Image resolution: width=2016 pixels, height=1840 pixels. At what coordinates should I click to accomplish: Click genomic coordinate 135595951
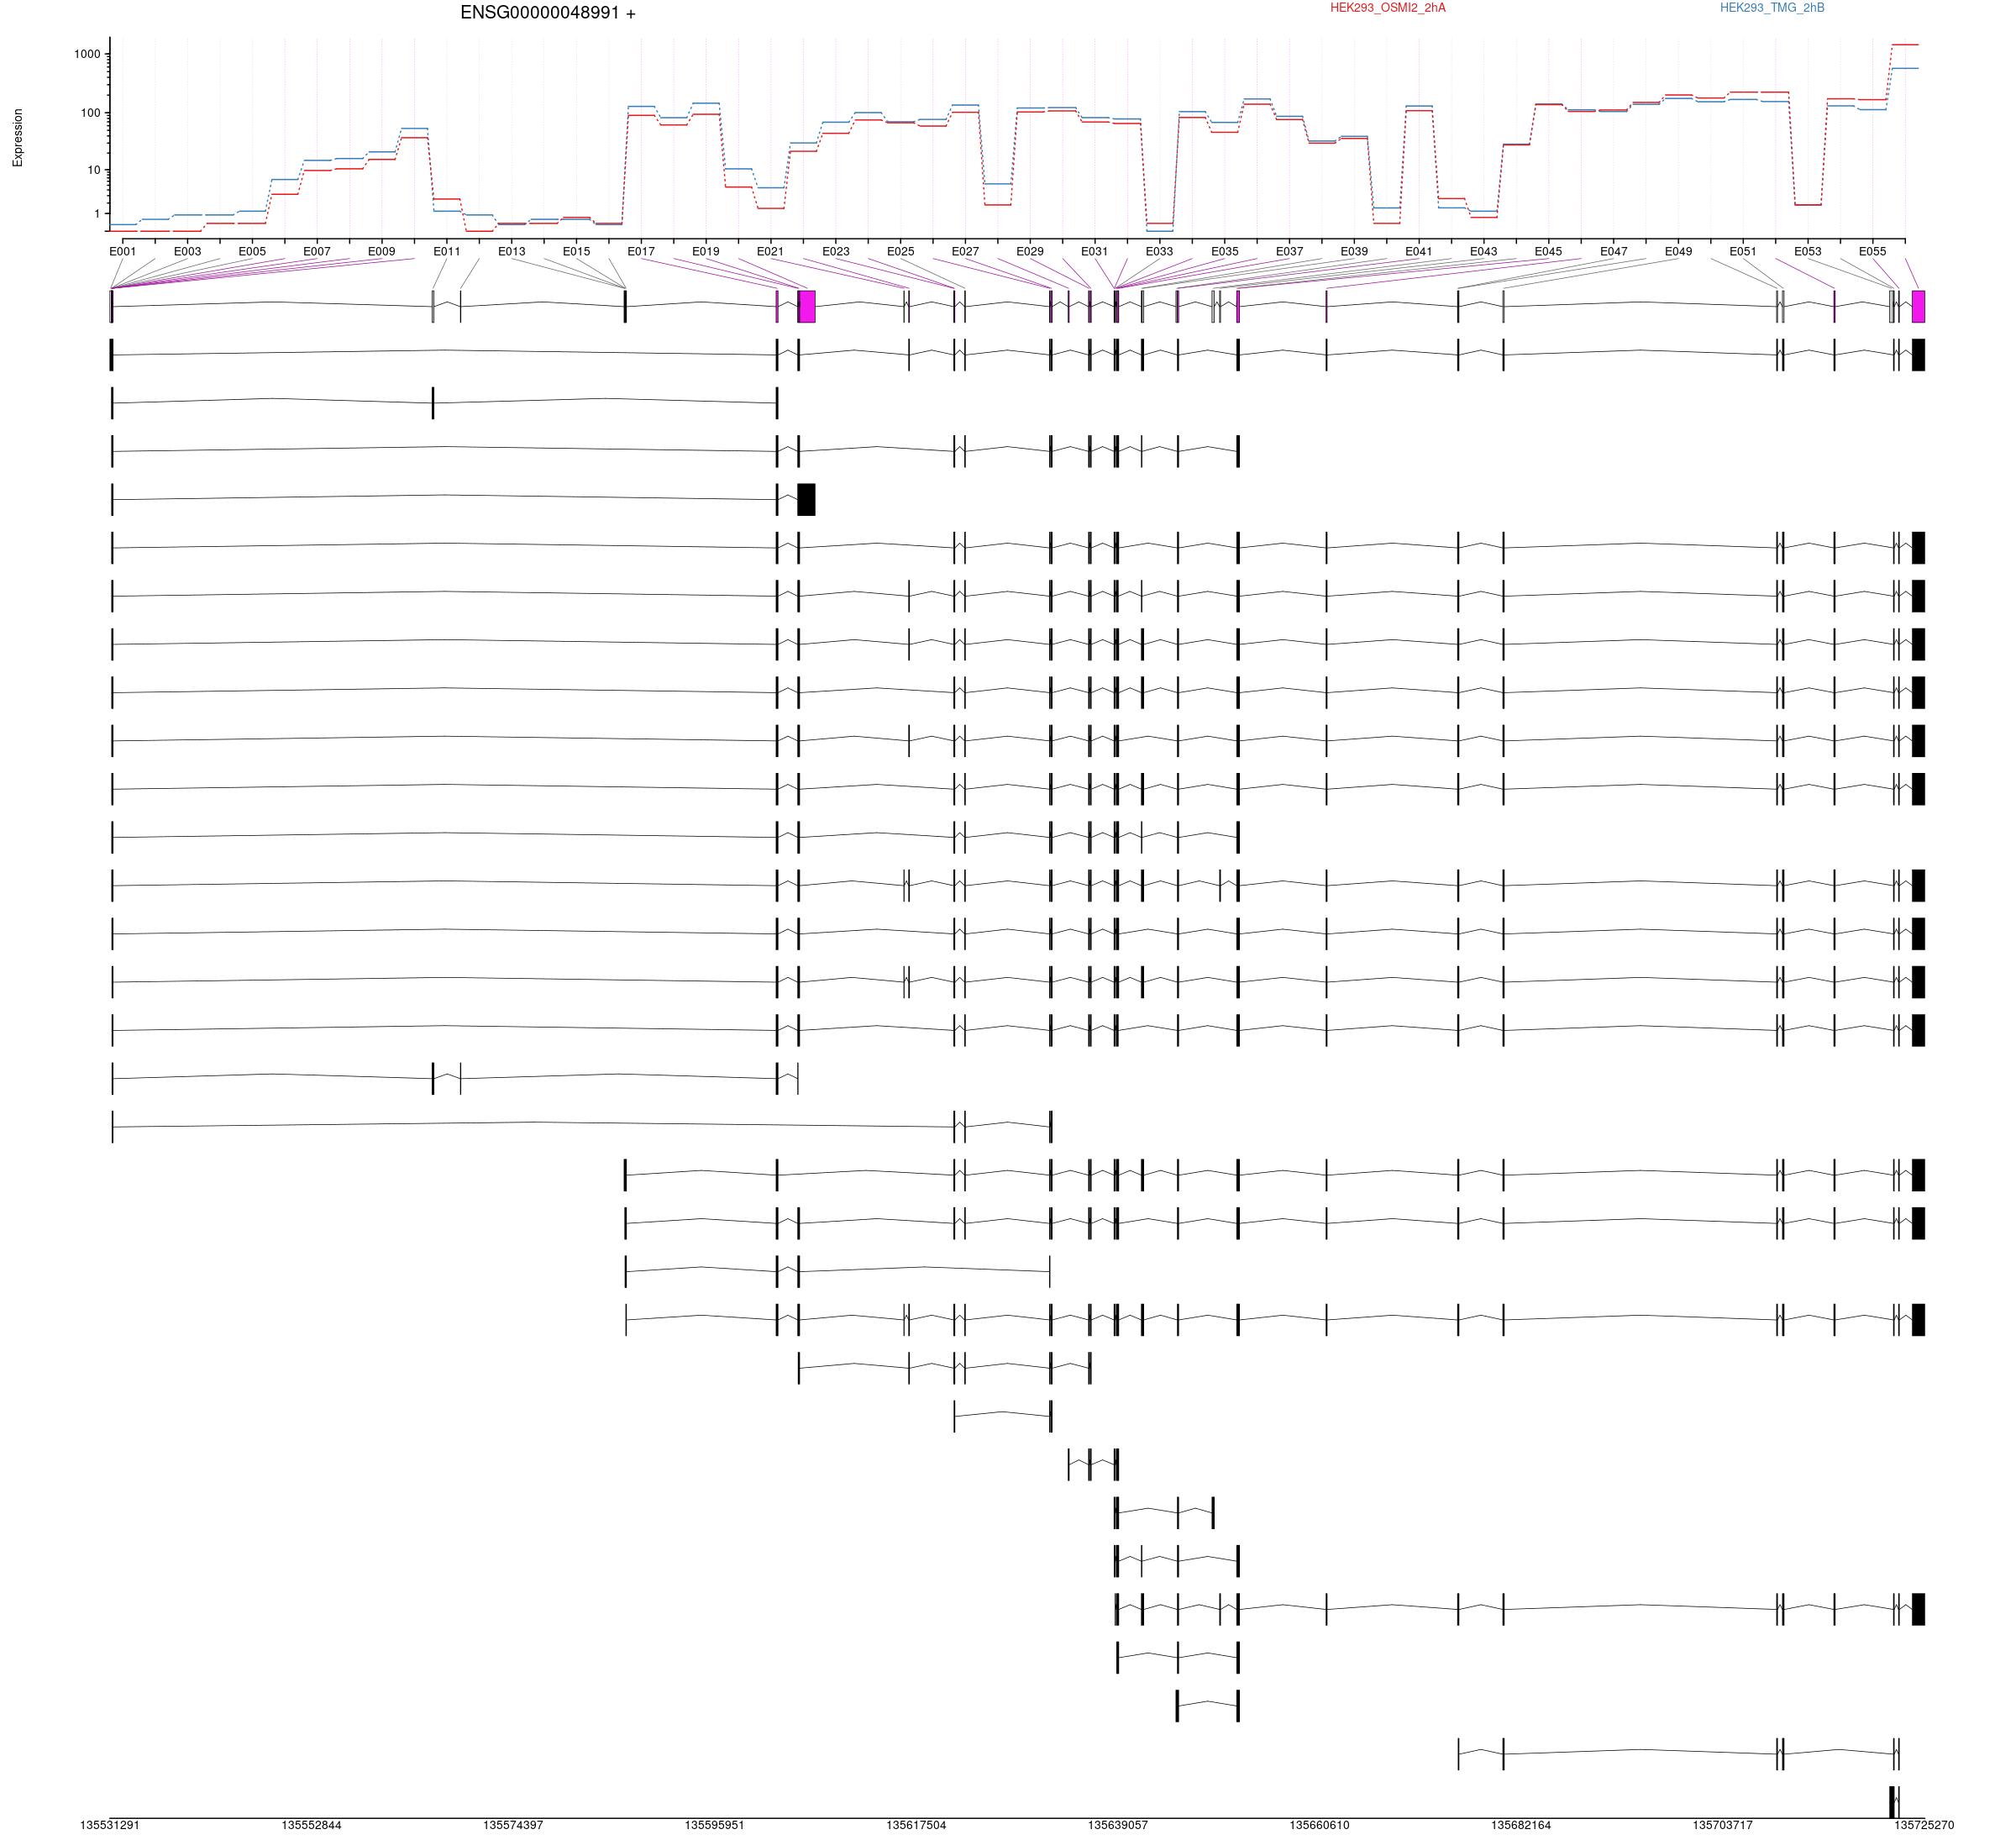coord(715,1825)
